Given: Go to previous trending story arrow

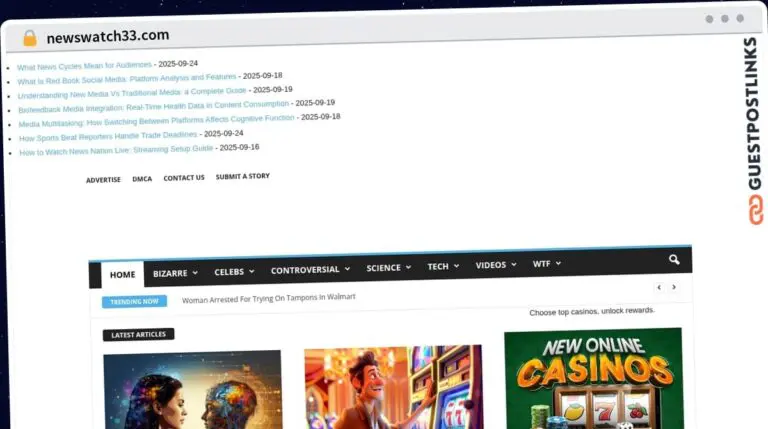Looking at the screenshot, I should click(x=659, y=287).
